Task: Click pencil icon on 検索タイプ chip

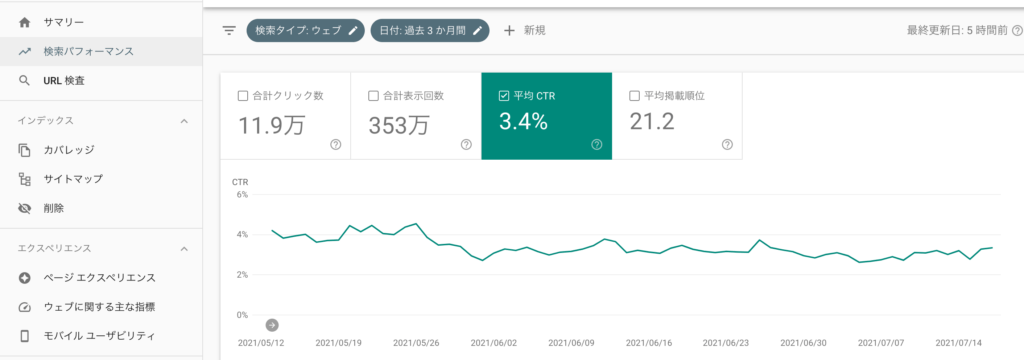Action: pos(353,31)
